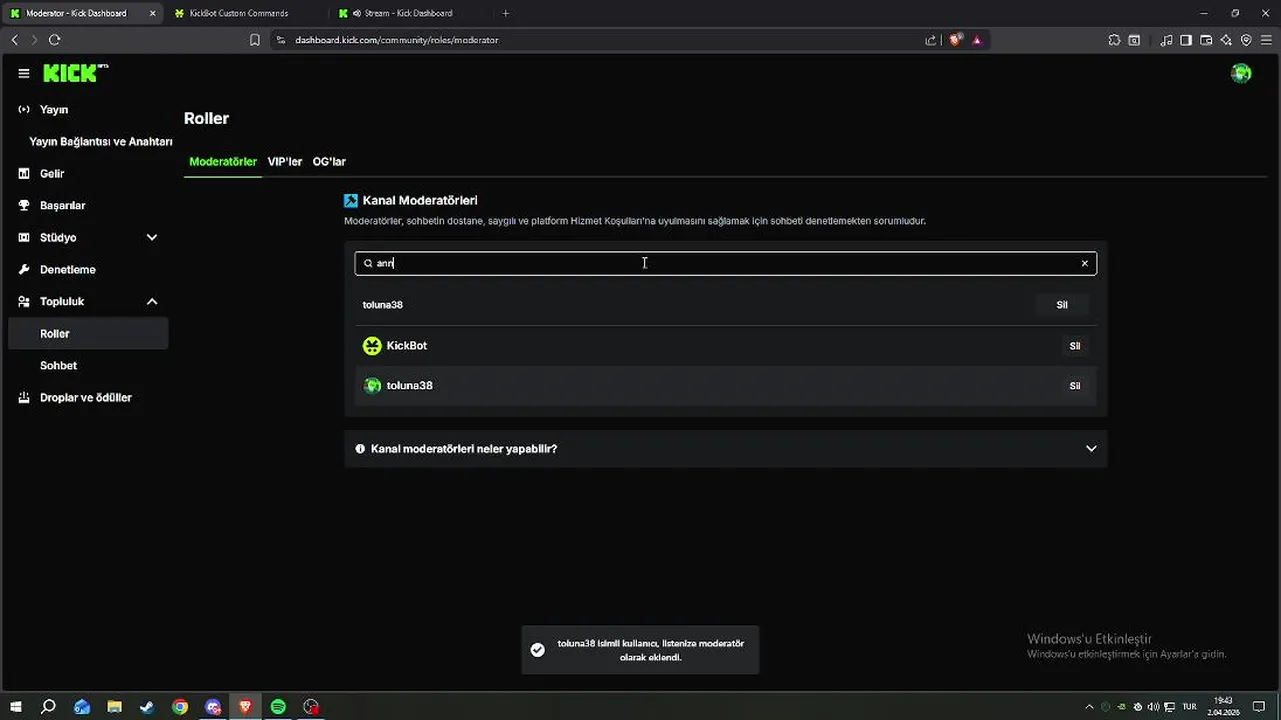Click the browser address bar URL
Image resolution: width=1281 pixels, height=720 pixels.
pos(396,40)
